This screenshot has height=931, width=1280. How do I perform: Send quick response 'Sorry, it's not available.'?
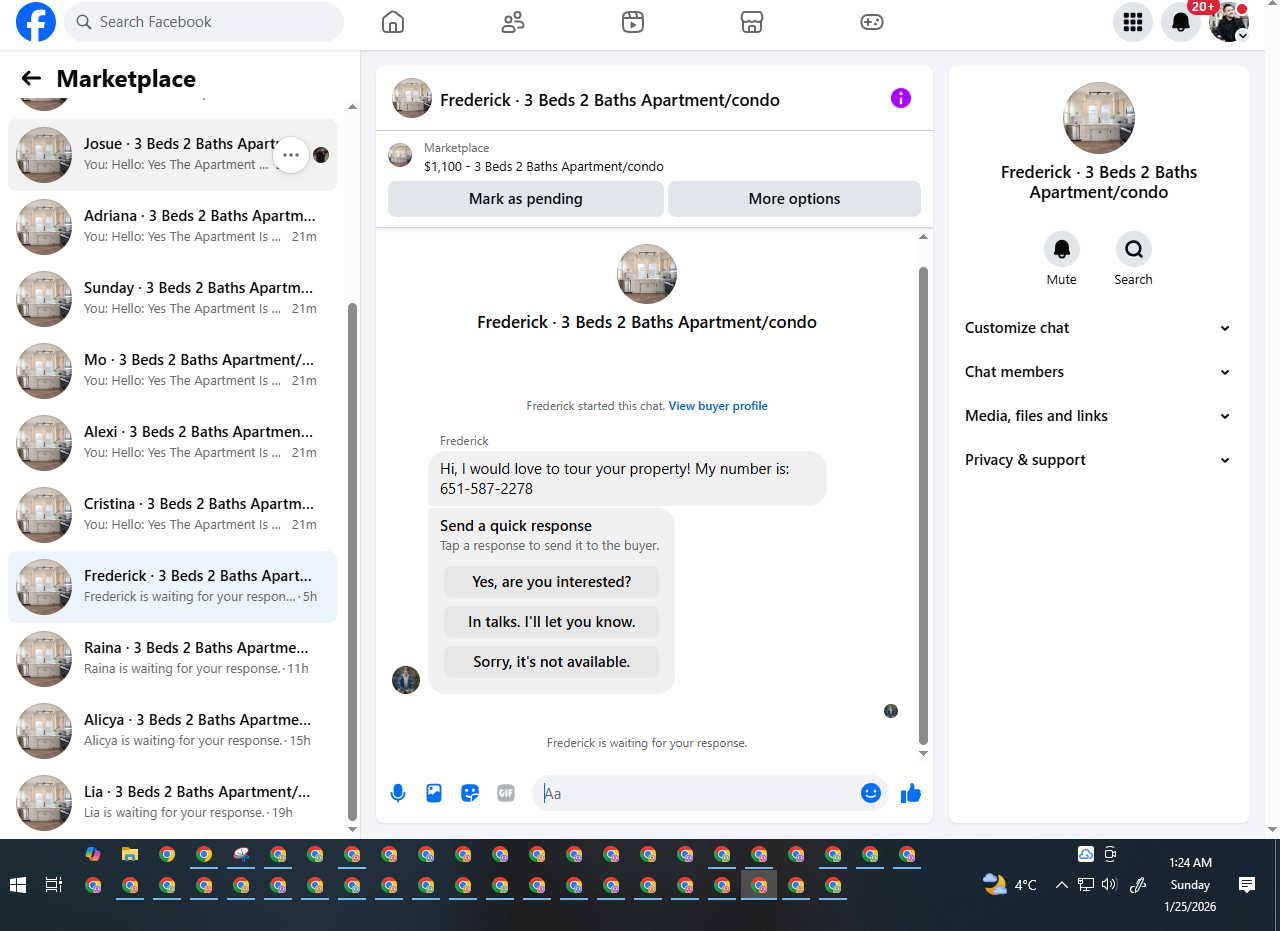click(552, 662)
